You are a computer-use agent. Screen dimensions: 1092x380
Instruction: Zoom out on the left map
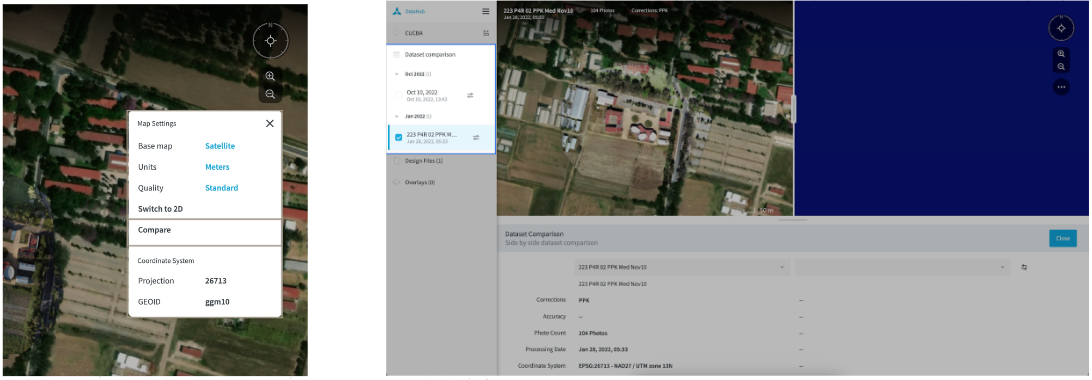(x=270, y=94)
